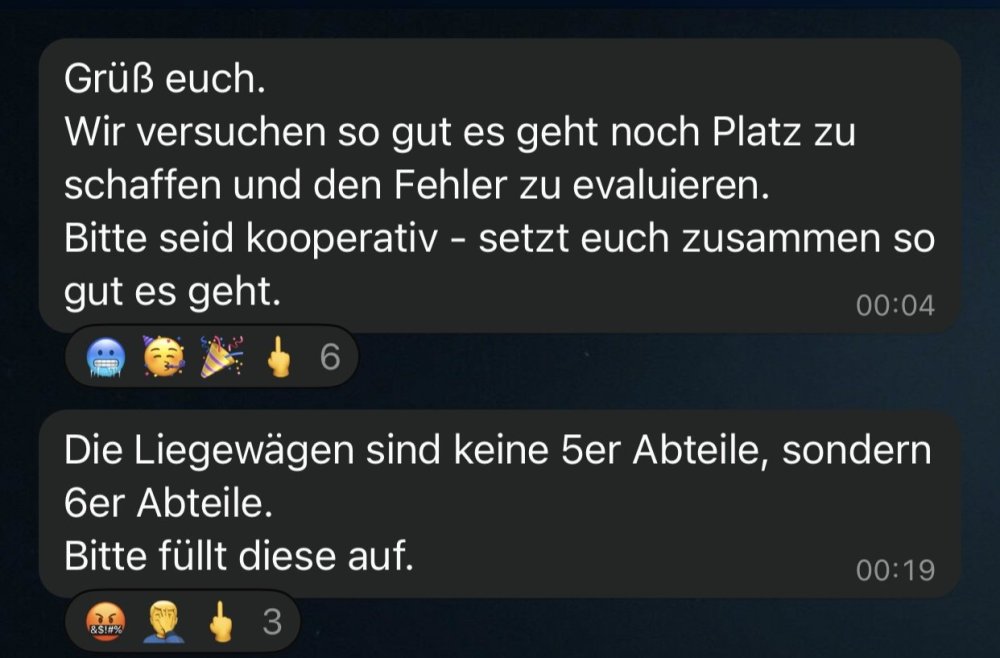This screenshot has height=658, width=1000.
Task: Click line "schaffen und den Fehler zu evaluieren"
Action: (417, 186)
